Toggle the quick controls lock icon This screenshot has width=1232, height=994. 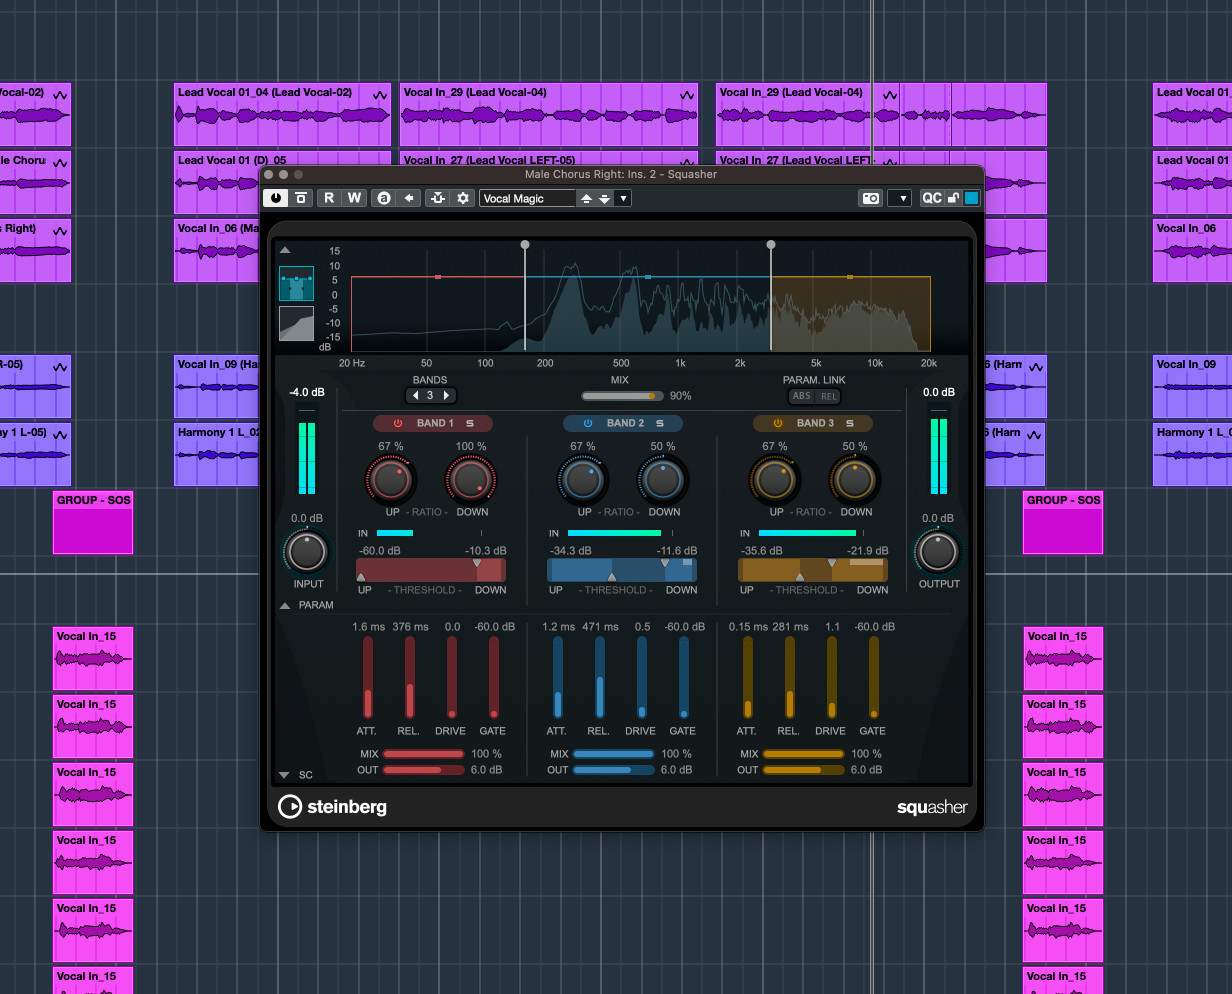(x=953, y=198)
